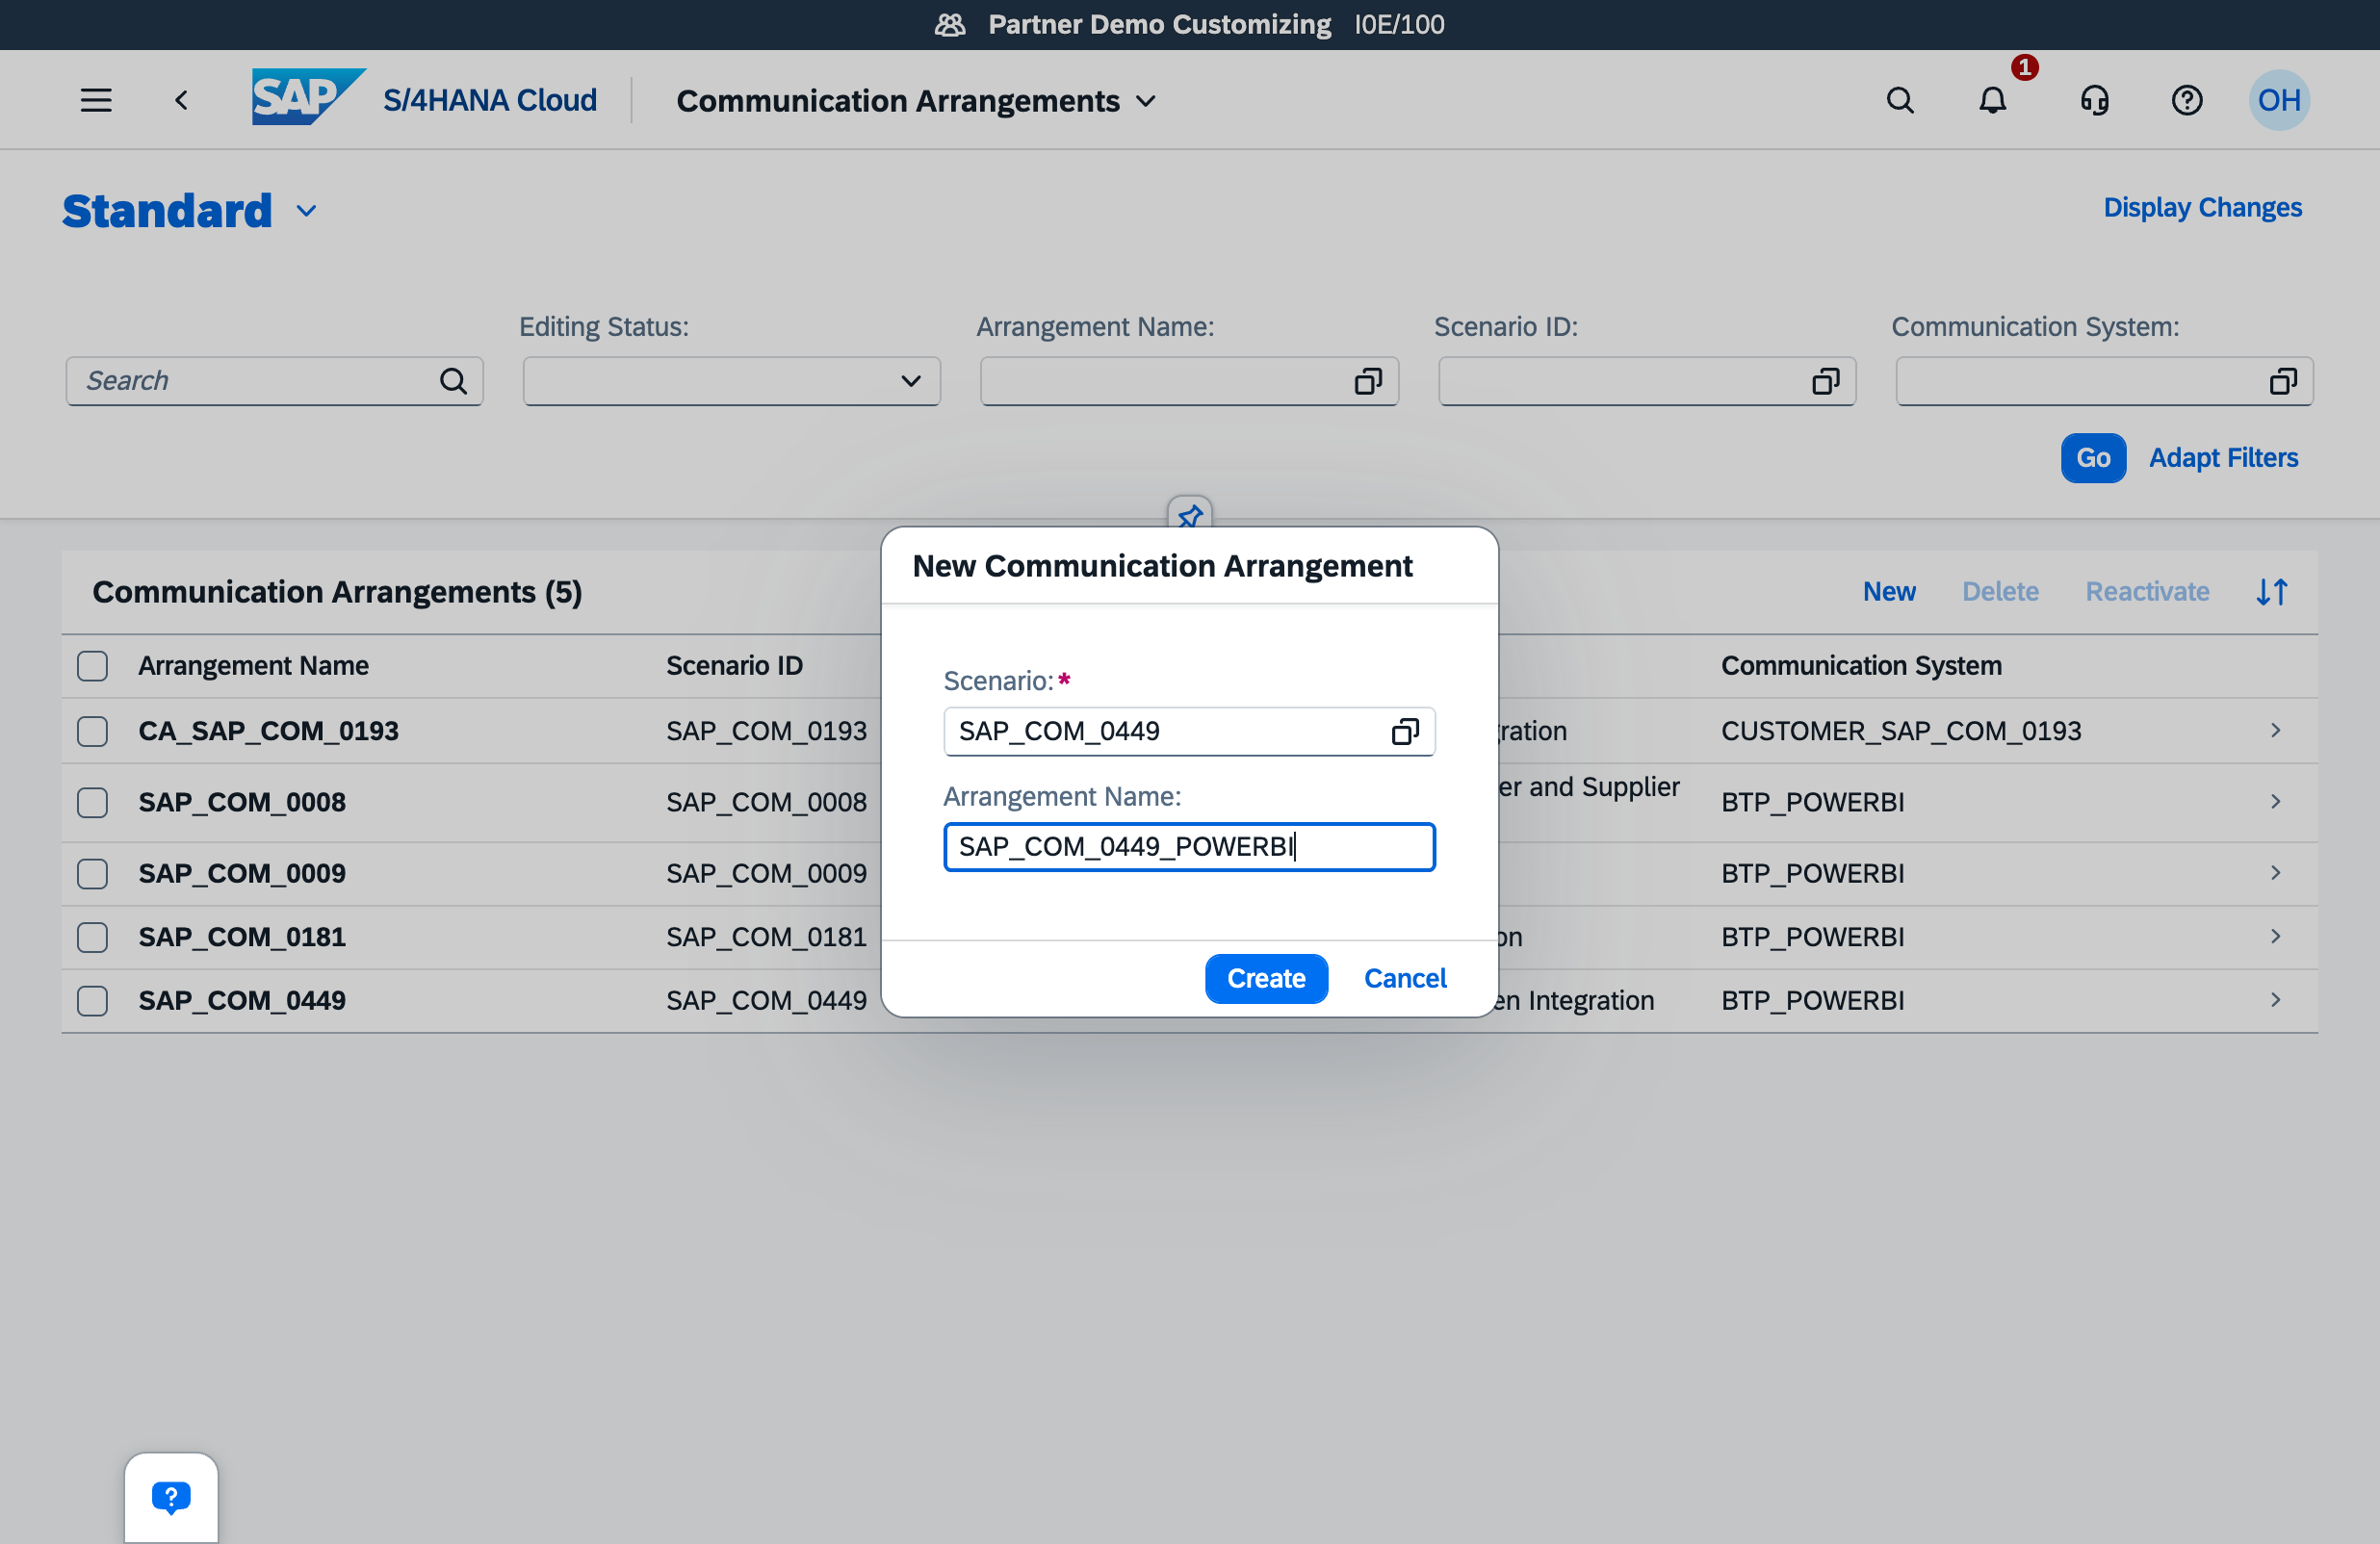Go back with the back arrow
Image resolution: width=2380 pixels, height=1544 pixels.
tap(181, 100)
